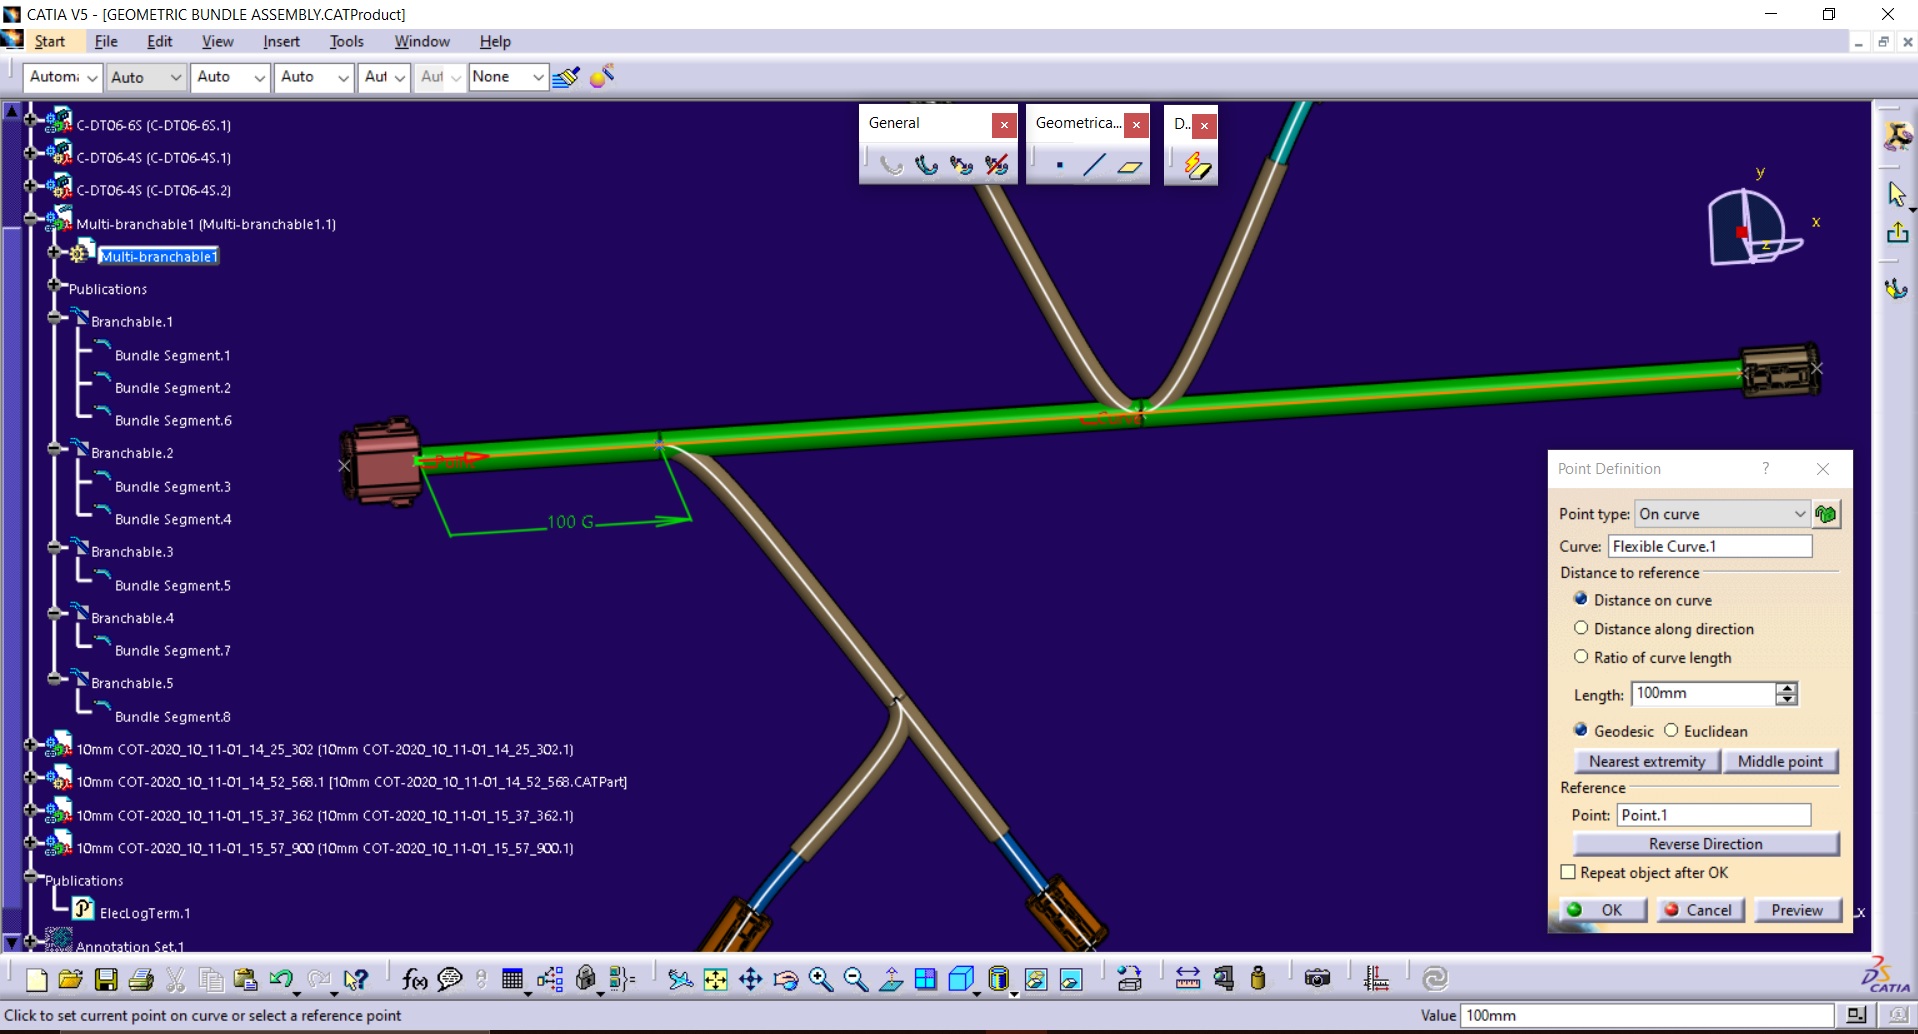1918x1034 pixels.
Task: Open the Measure Between tool
Action: point(1187,979)
